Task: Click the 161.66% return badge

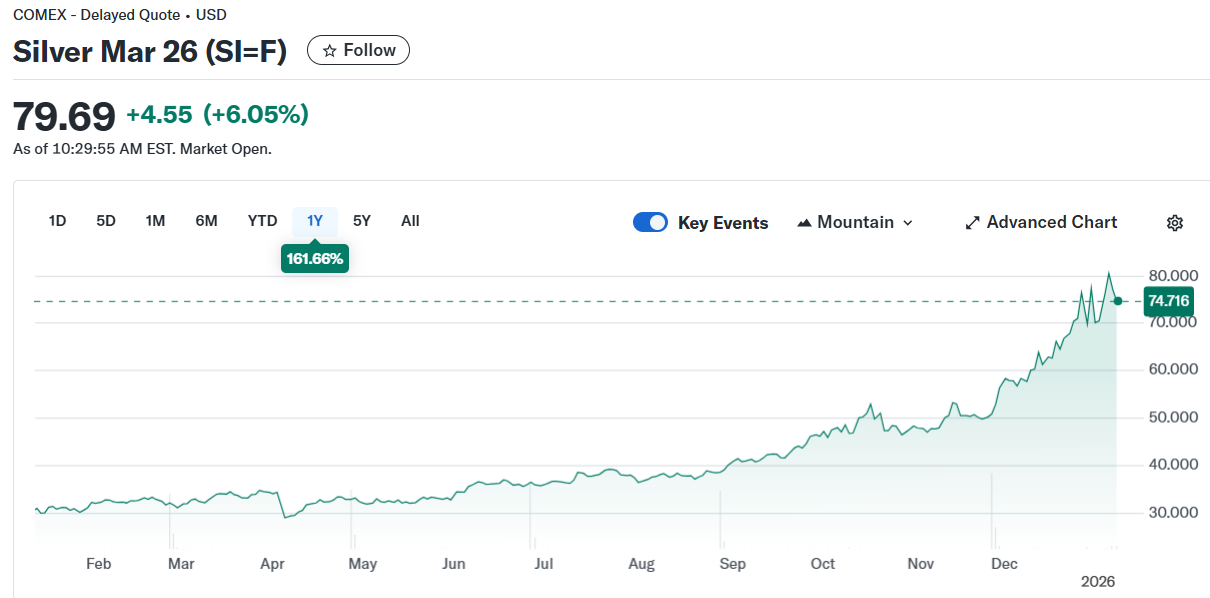Action: pyautogui.click(x=315, y=259)
